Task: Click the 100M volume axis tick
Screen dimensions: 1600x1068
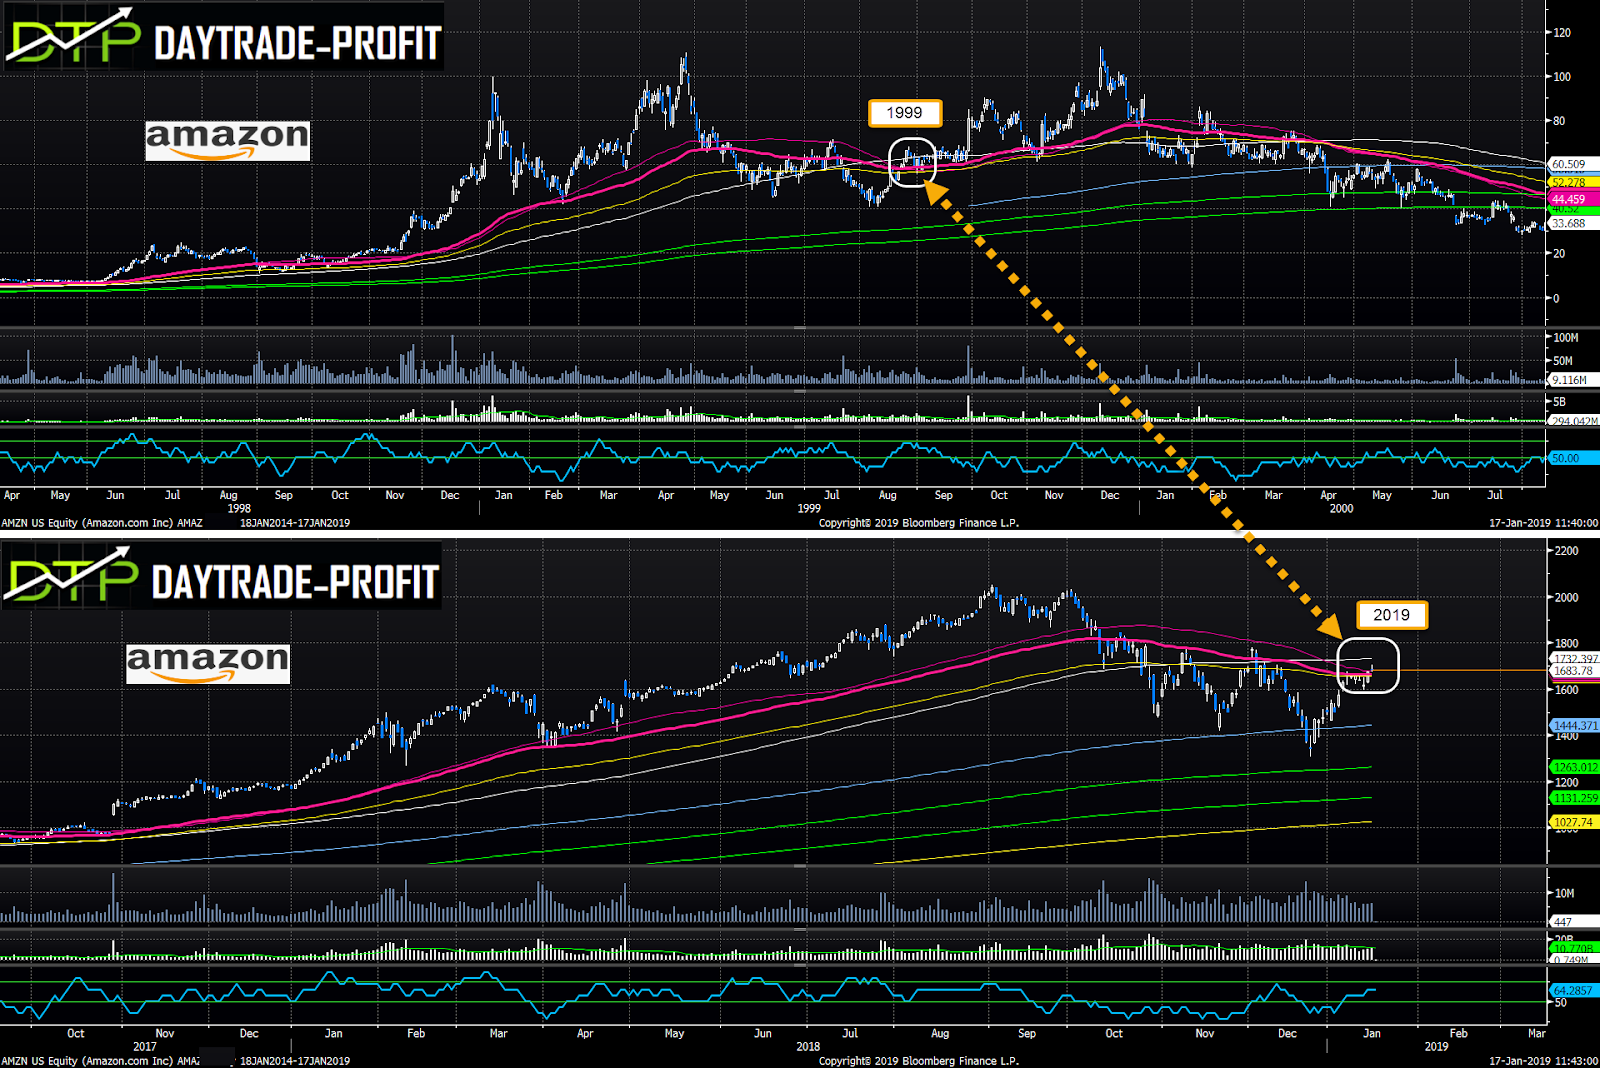Action: (1565, 338)
